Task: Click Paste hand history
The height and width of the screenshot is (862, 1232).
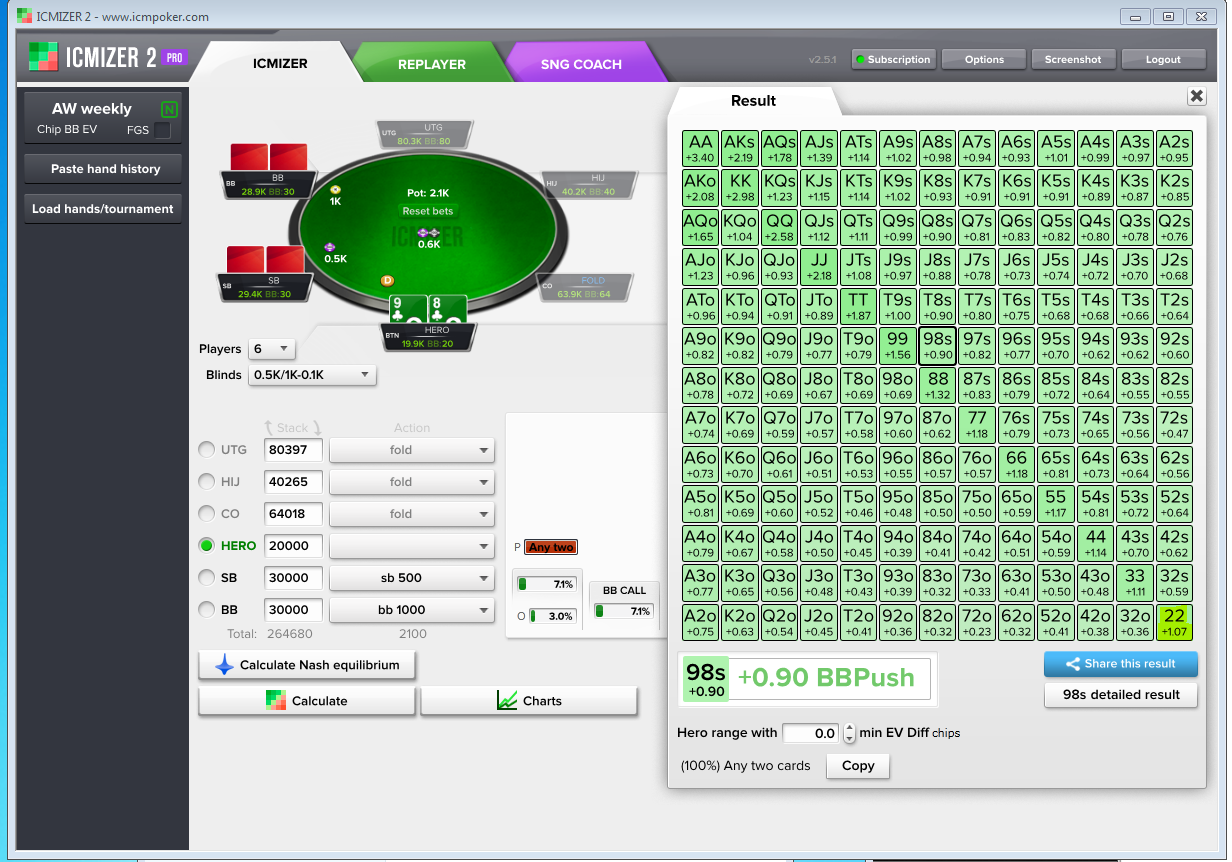Action: (x=105, y=169)
